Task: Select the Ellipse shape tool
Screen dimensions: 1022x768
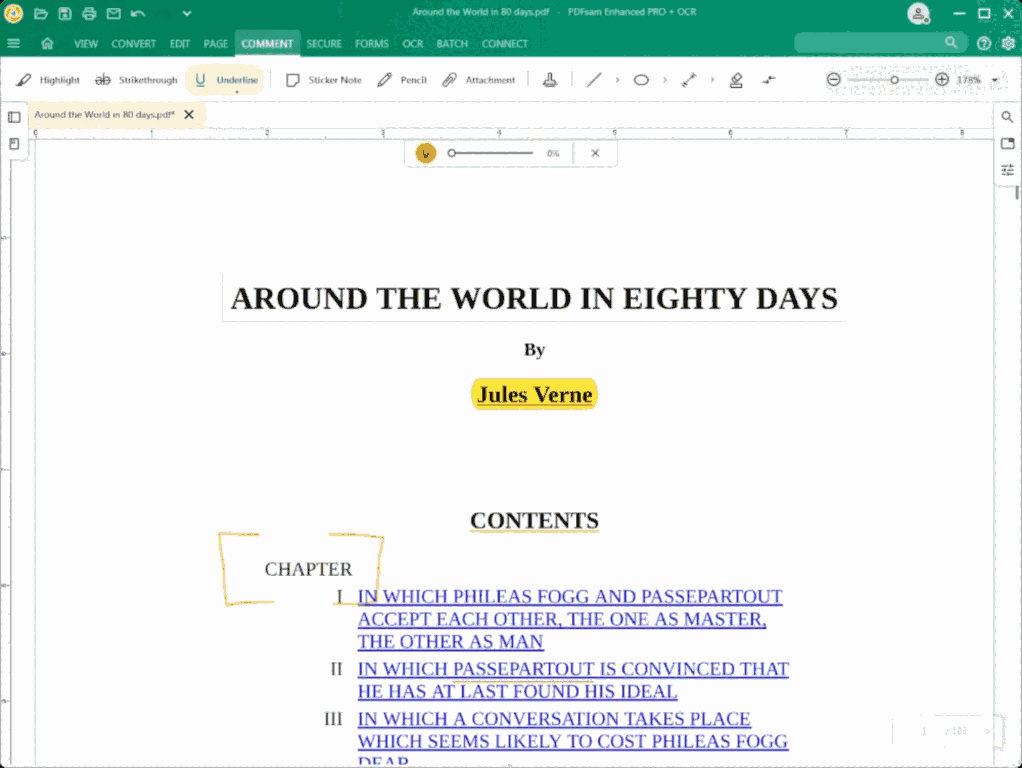Action: 641,80
